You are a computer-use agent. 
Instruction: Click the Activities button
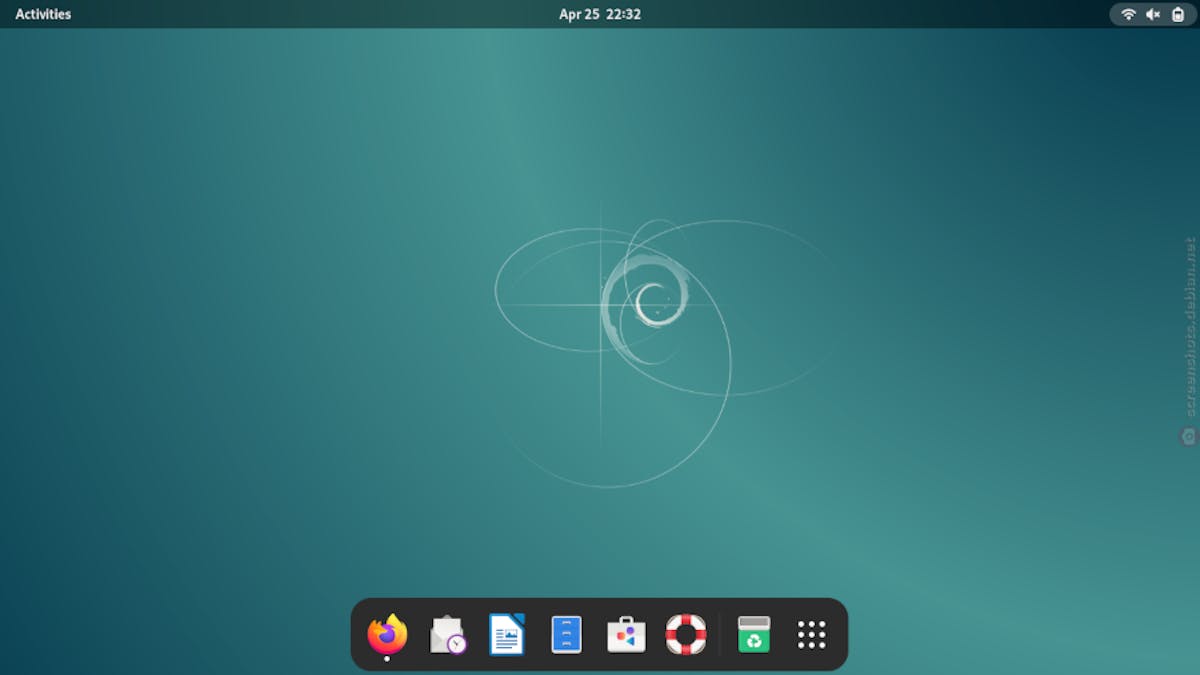[43, 14]
